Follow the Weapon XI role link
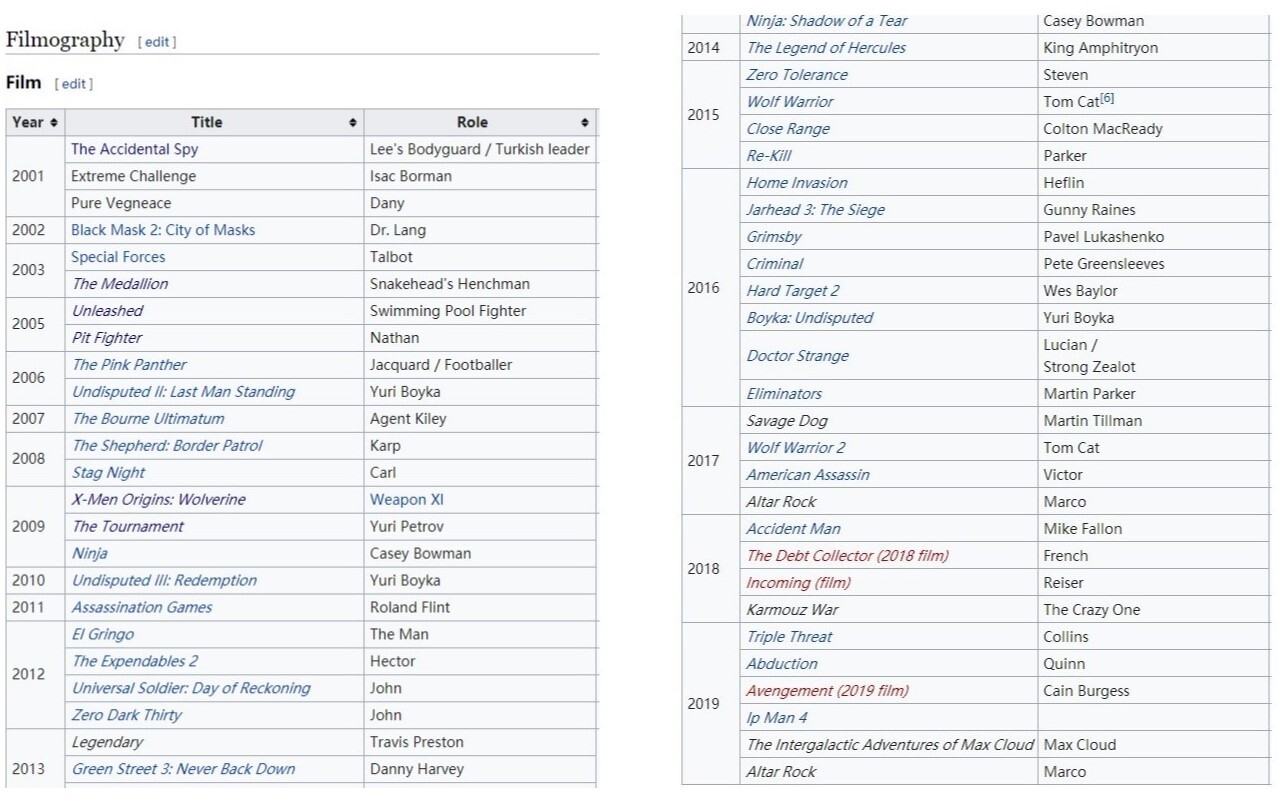1280x798 pixels. 406,500
